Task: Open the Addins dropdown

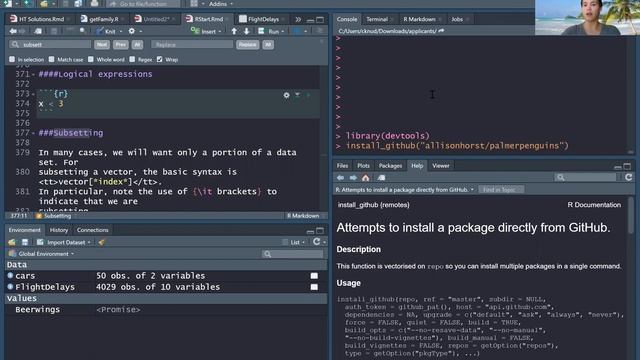Action: [221, 4]
